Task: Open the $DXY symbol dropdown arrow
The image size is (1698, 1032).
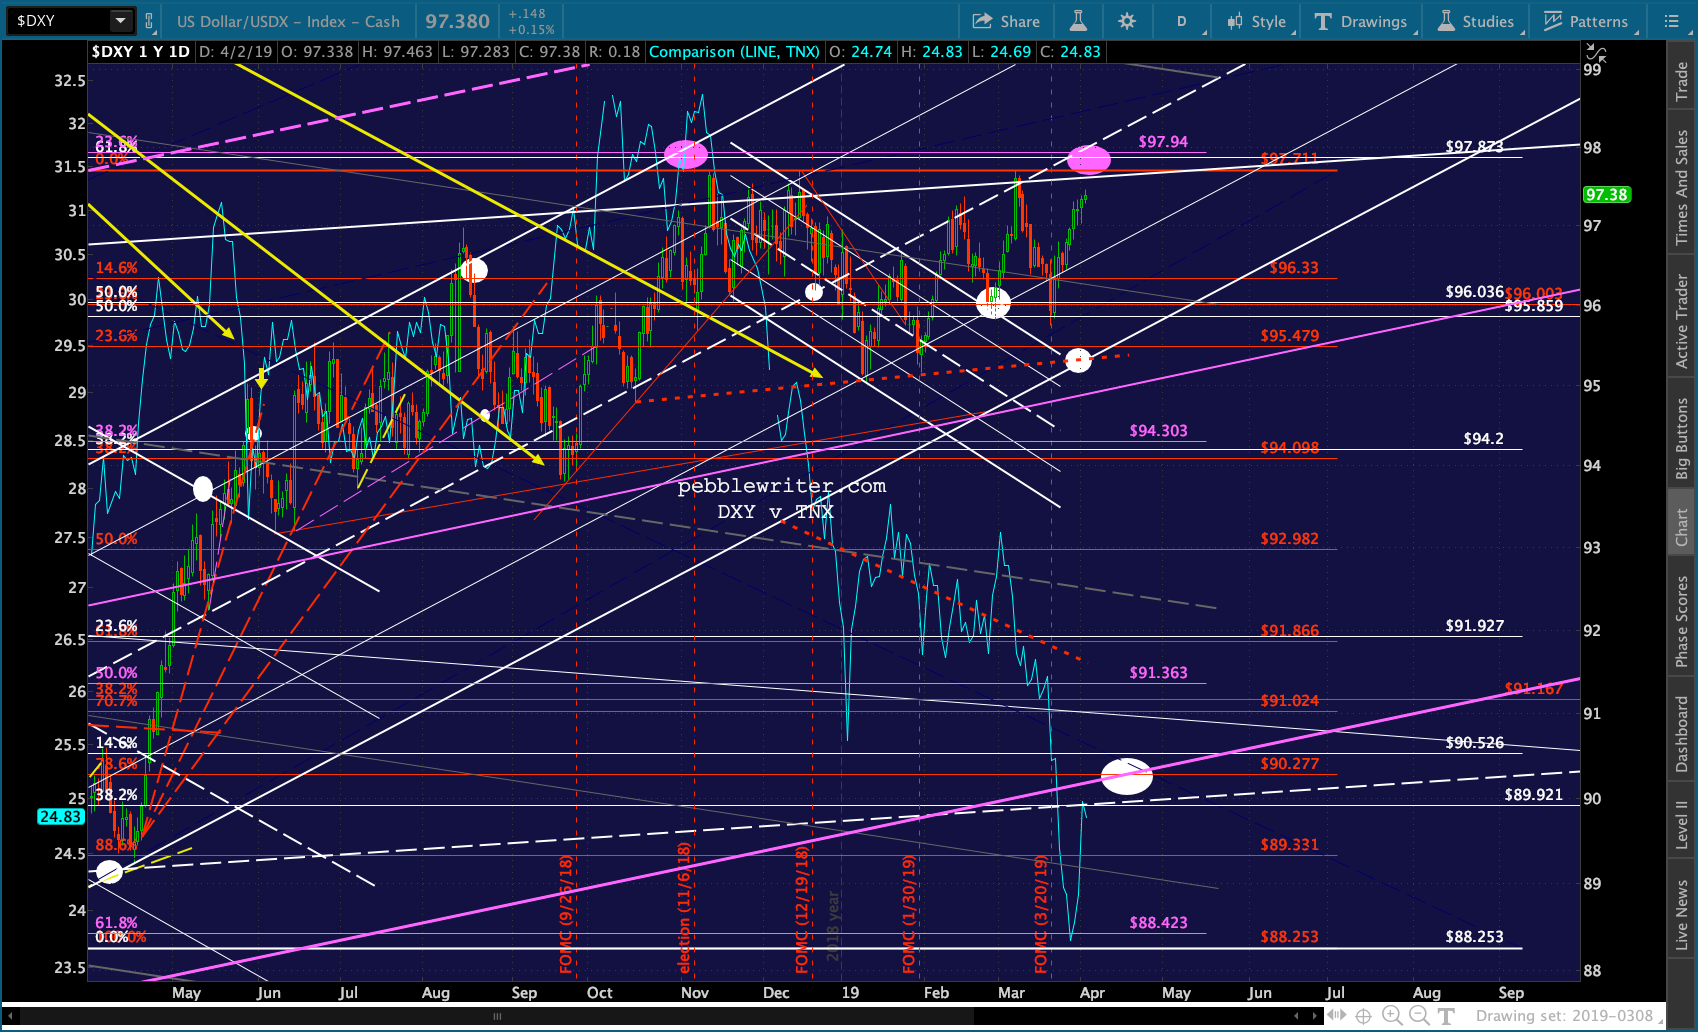Action: point(121,20)
